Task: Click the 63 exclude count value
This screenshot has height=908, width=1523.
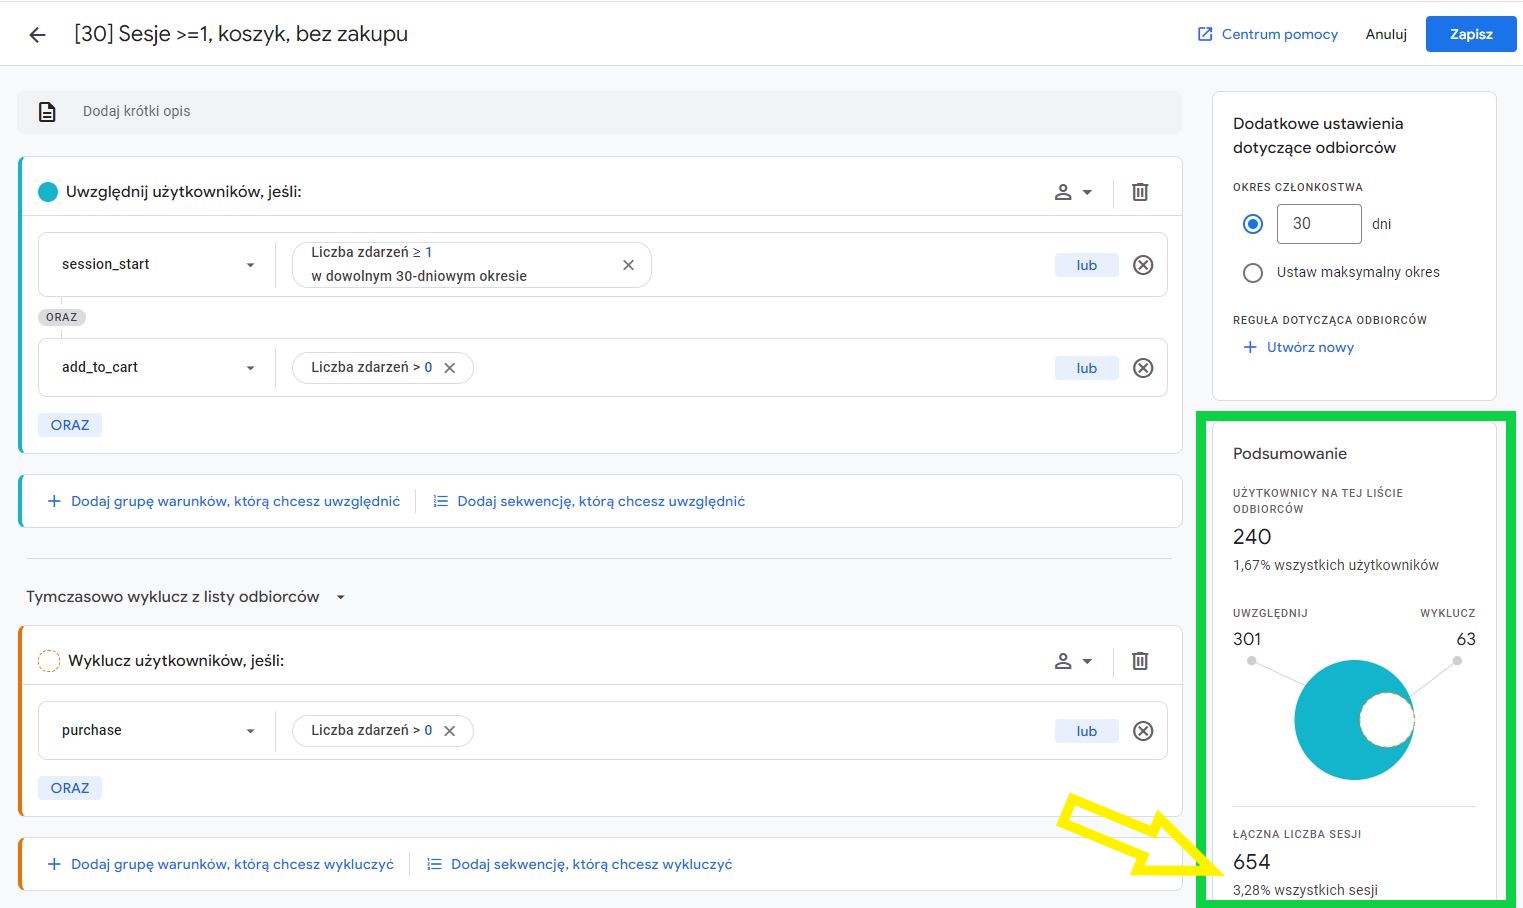Action: pyautogui.click(x=1466, y=639)
